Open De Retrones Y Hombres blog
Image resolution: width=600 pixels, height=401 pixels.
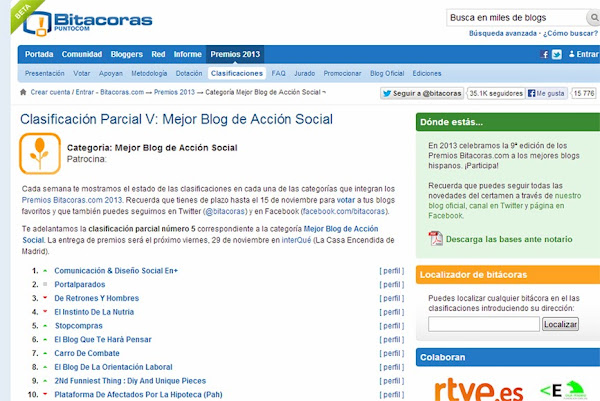pos(96,298)
